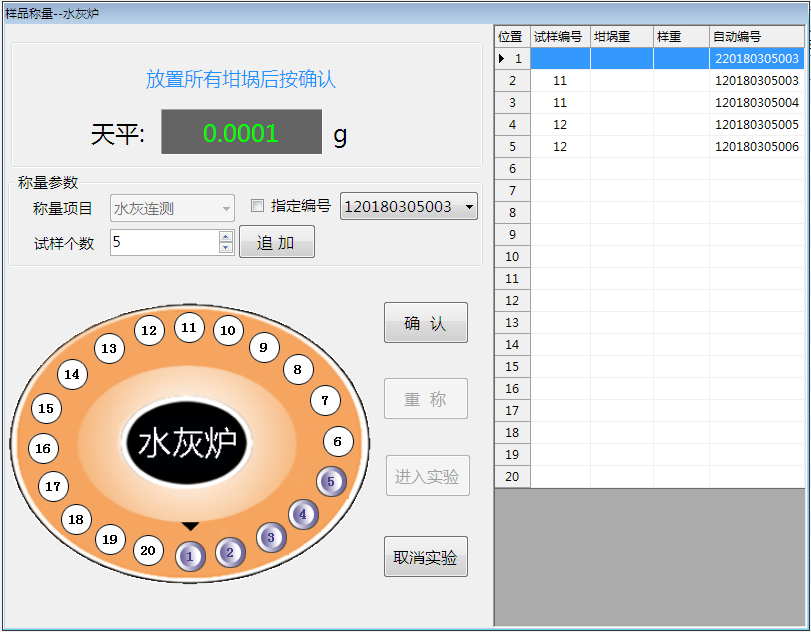Viewport: 811px width, 632px height.
Task: Click into the 试样个数 input field
Action: [x=163, y=242]
